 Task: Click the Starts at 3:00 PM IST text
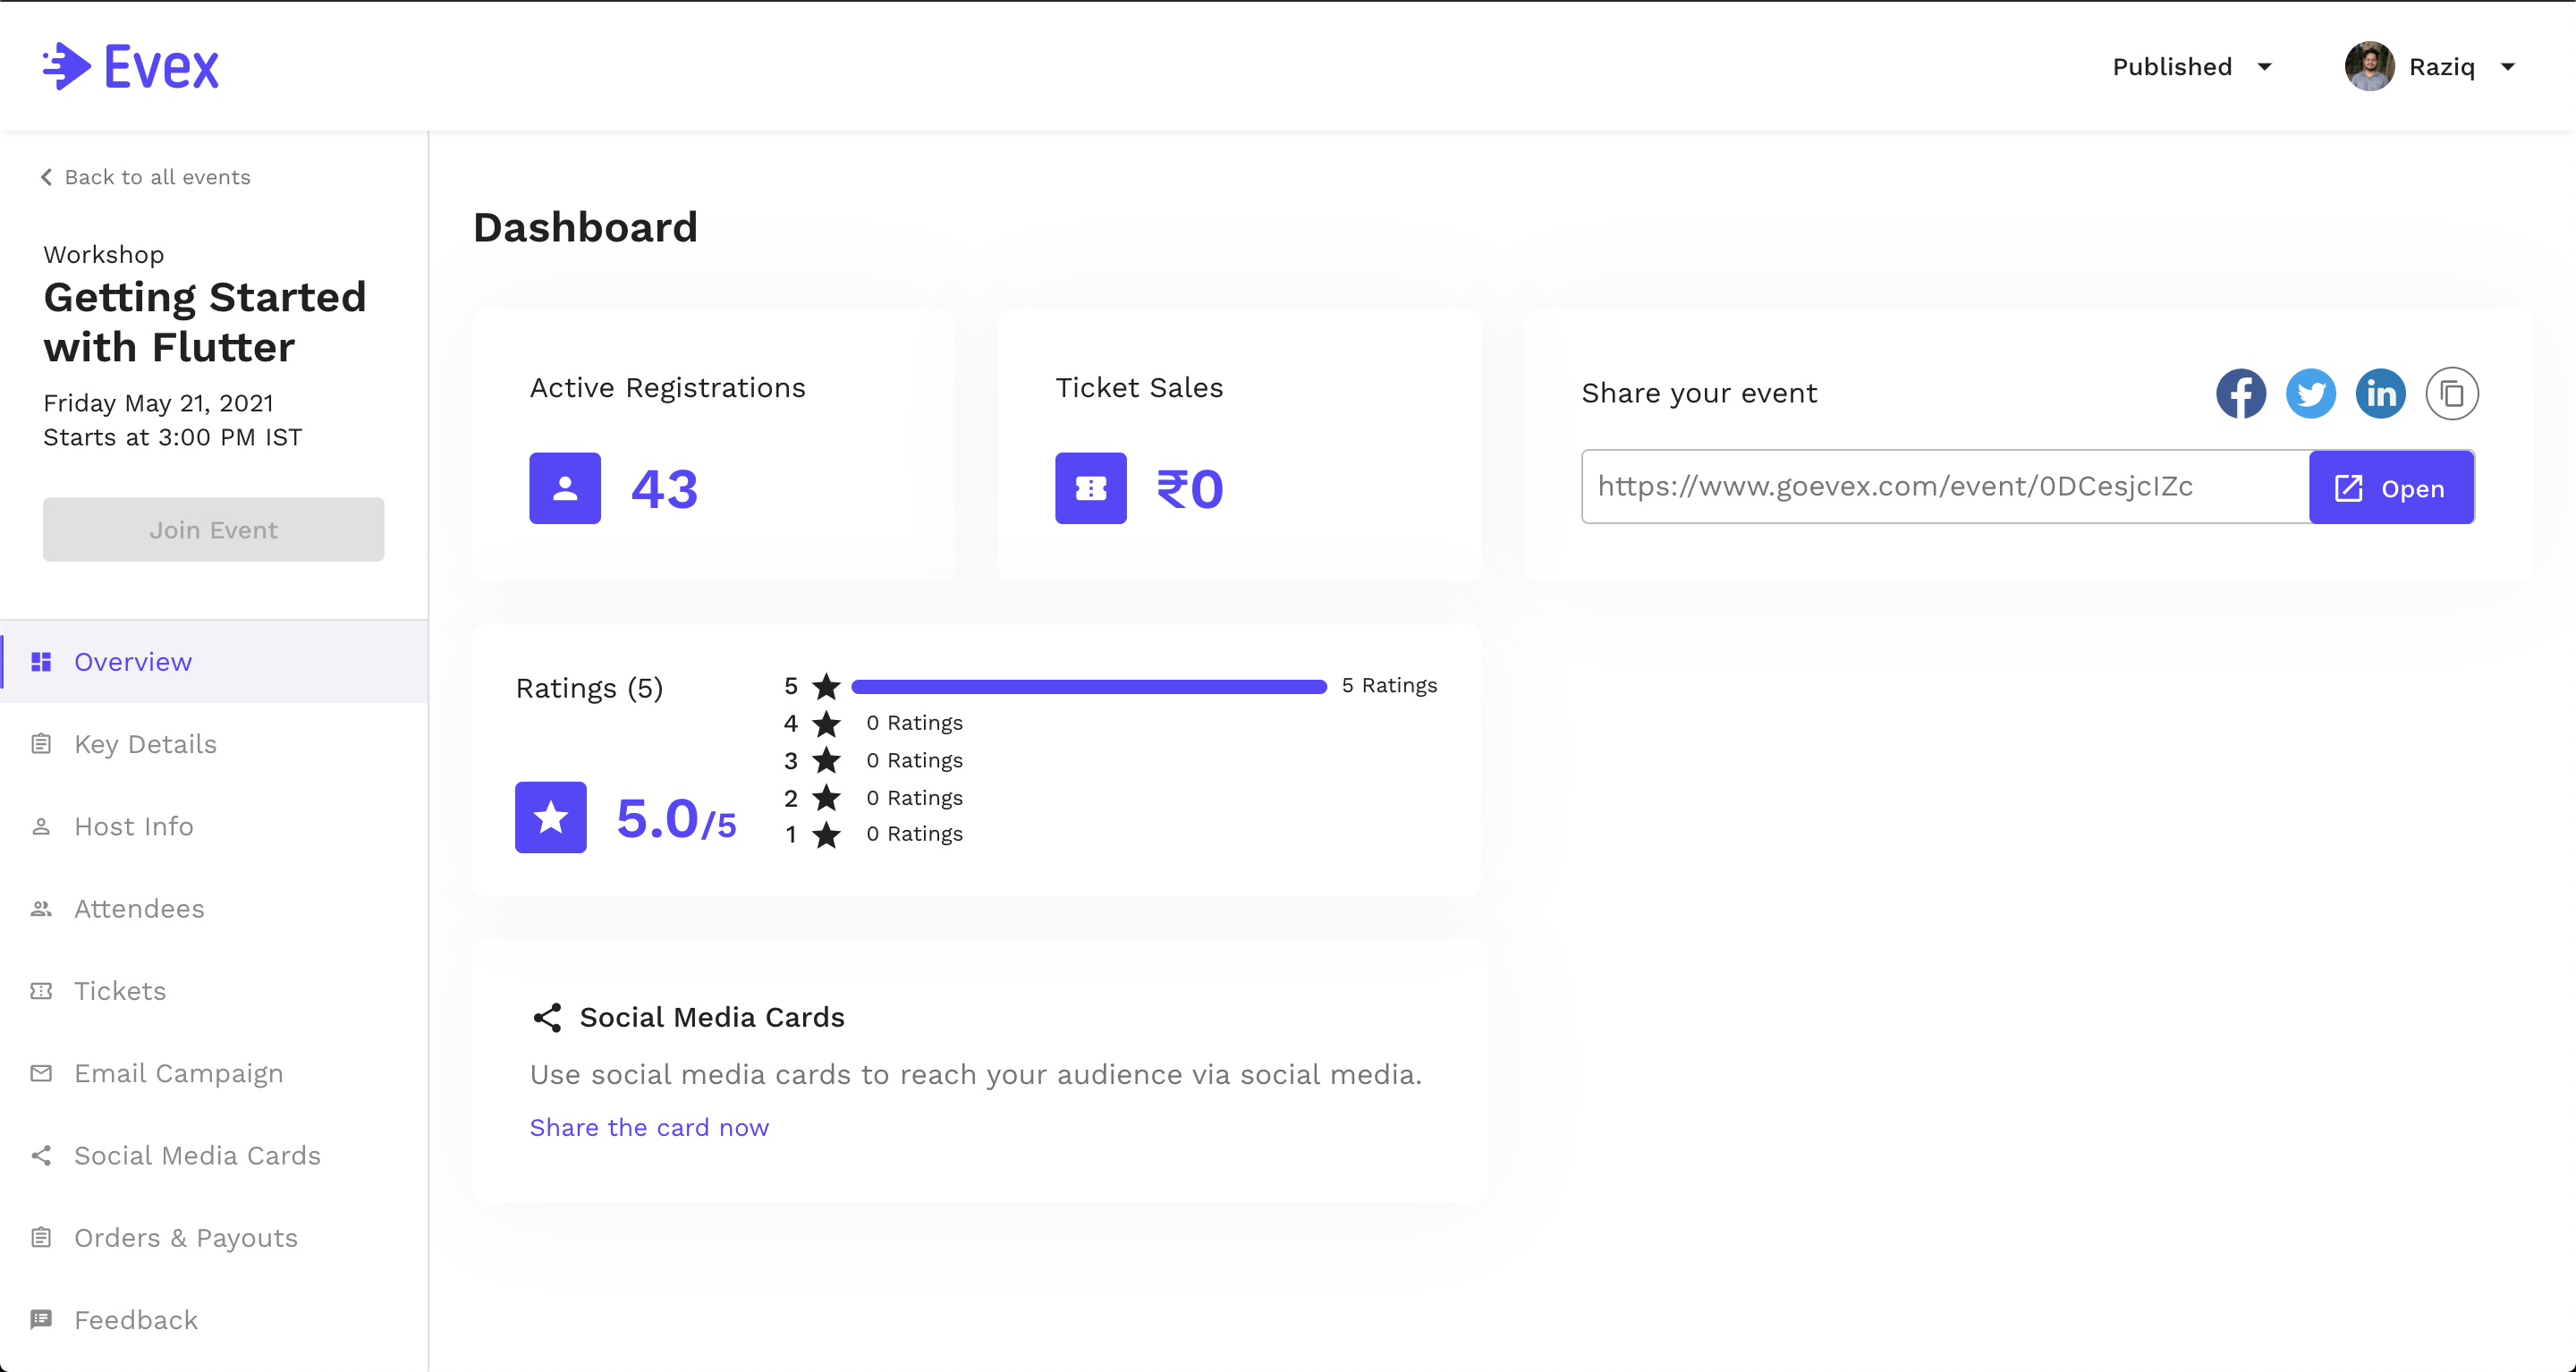pyautogui.click(x=172, y=437)
